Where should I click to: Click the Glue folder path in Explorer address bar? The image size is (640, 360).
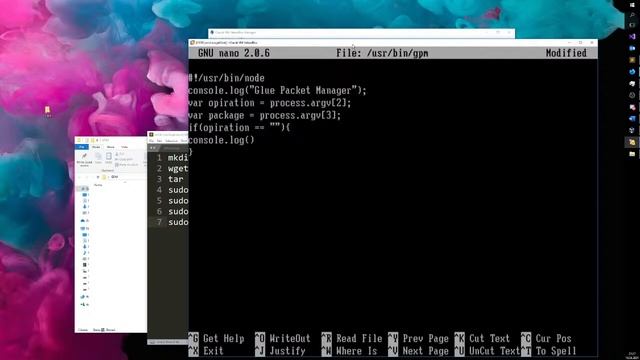pyautogui.click(x=115, y=177)
